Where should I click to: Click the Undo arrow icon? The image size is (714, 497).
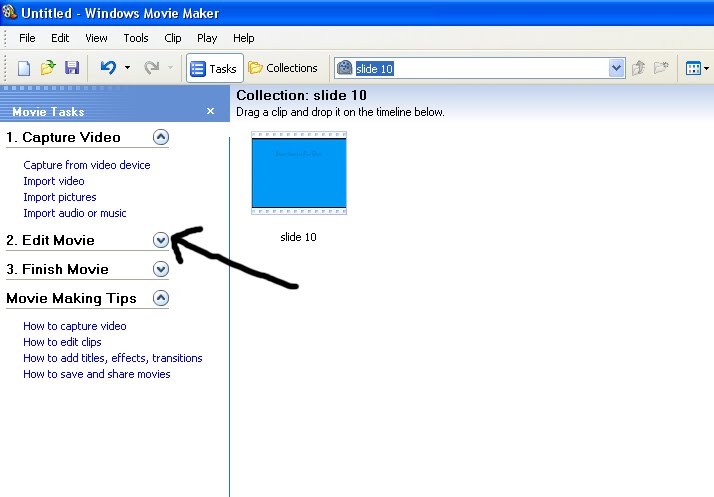pyautogui.click(x=108, y=68)
